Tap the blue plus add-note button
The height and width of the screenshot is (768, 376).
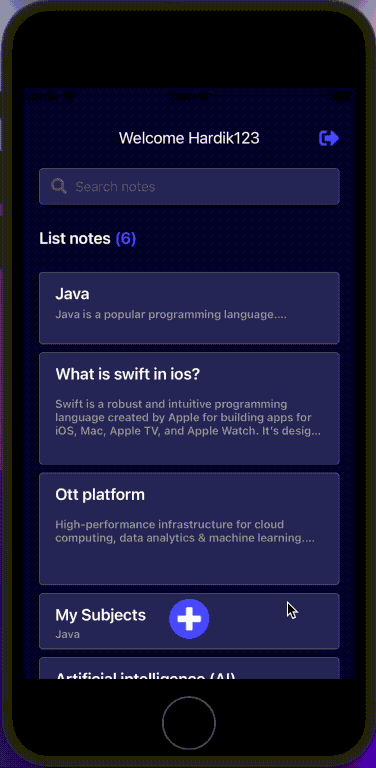click(x=189, y=619)
